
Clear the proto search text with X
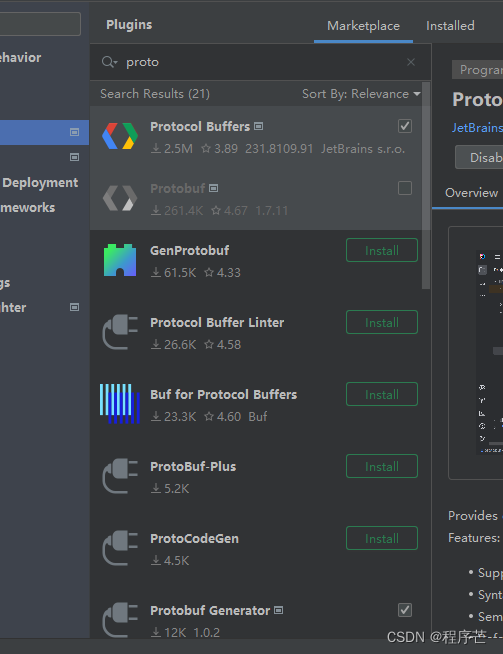pyautogui.click(x=411, y=62)
